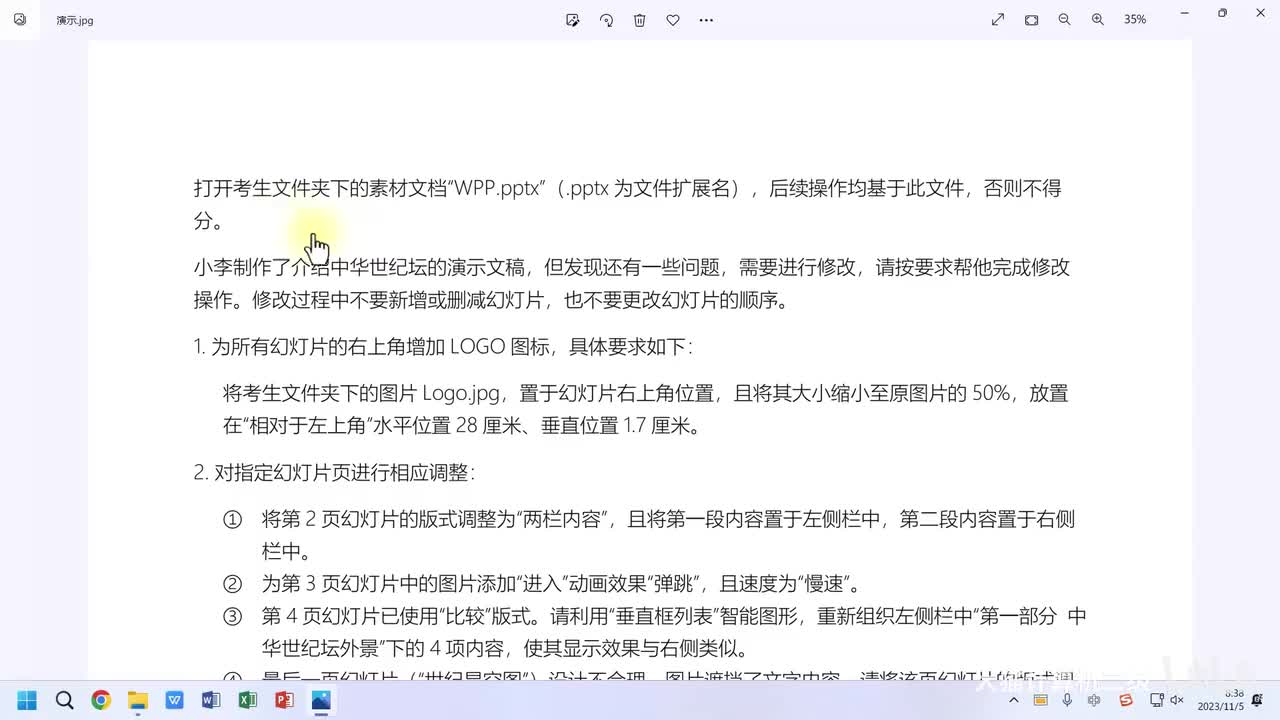
Task: Click the circled number ② list marker
Action: [x=232, y=584]
